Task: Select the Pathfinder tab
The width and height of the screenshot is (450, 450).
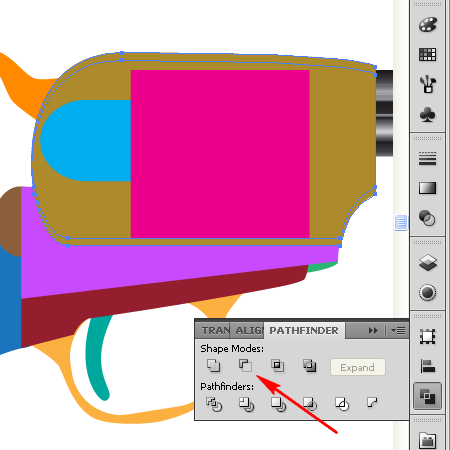Action: [x=304, y=331]
